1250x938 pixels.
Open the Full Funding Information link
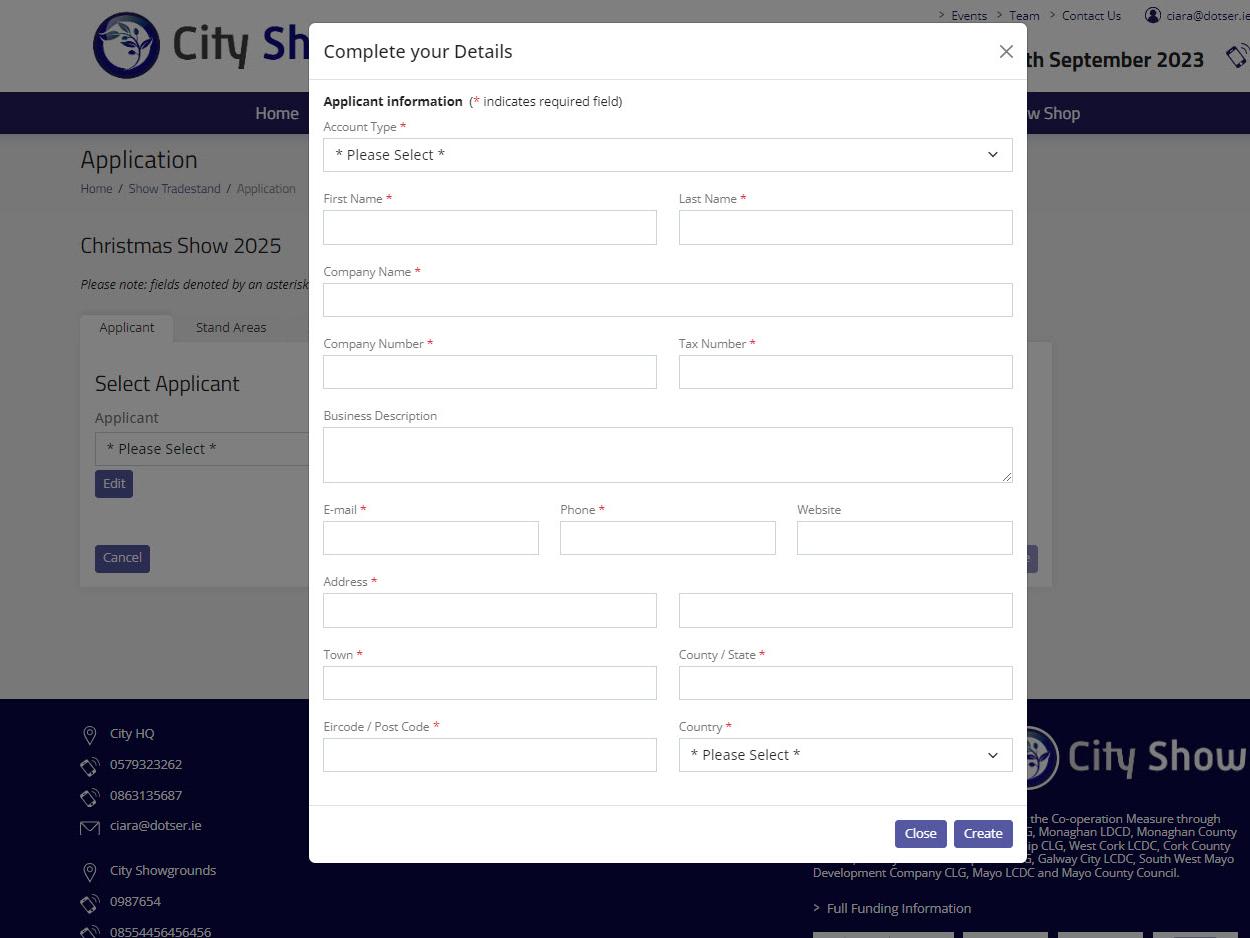coord(898,909)
